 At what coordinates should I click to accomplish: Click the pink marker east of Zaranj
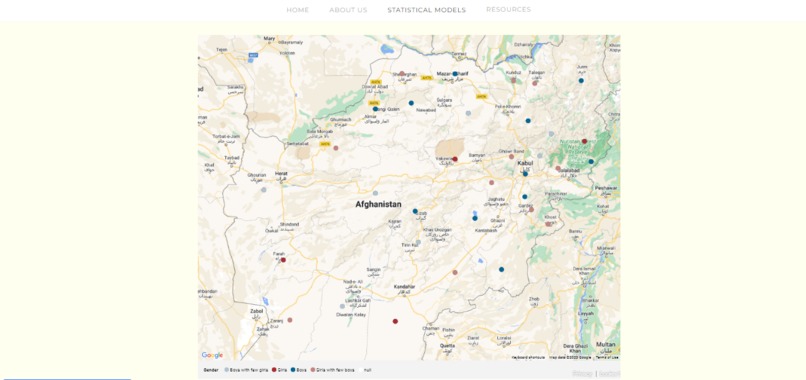pyautogui.click(x=290, y=320)
